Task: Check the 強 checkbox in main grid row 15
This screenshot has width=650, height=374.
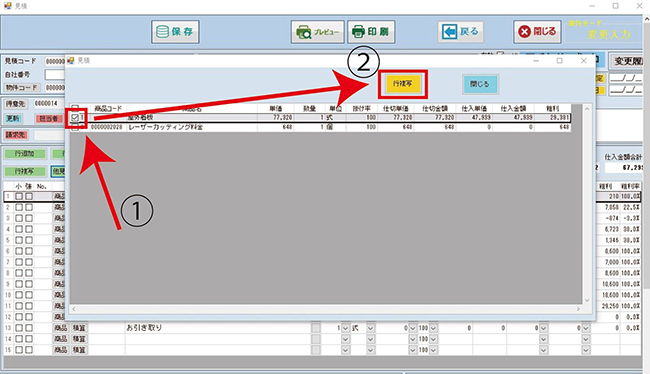Action: pos(29,350)
